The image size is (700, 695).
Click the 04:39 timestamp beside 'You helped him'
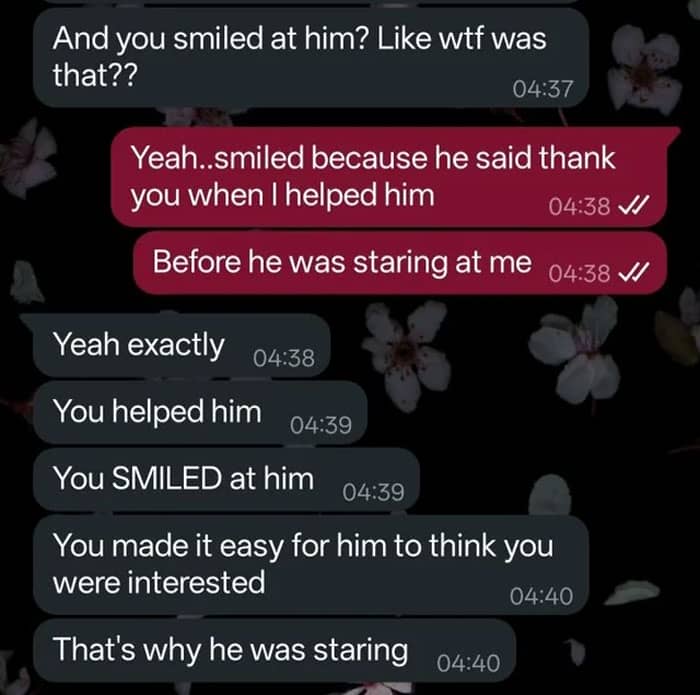pyautogui.click(x=321, y=425)
